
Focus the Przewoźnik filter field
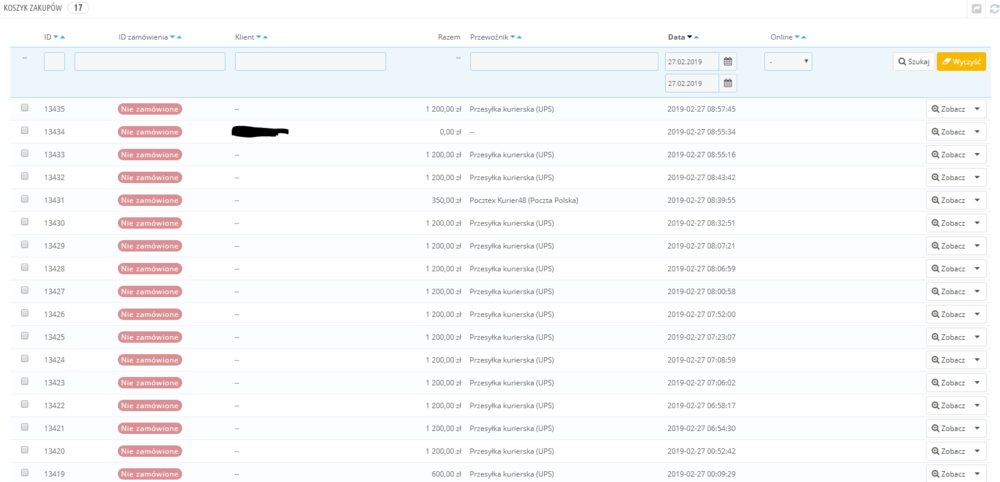[564, 62]
